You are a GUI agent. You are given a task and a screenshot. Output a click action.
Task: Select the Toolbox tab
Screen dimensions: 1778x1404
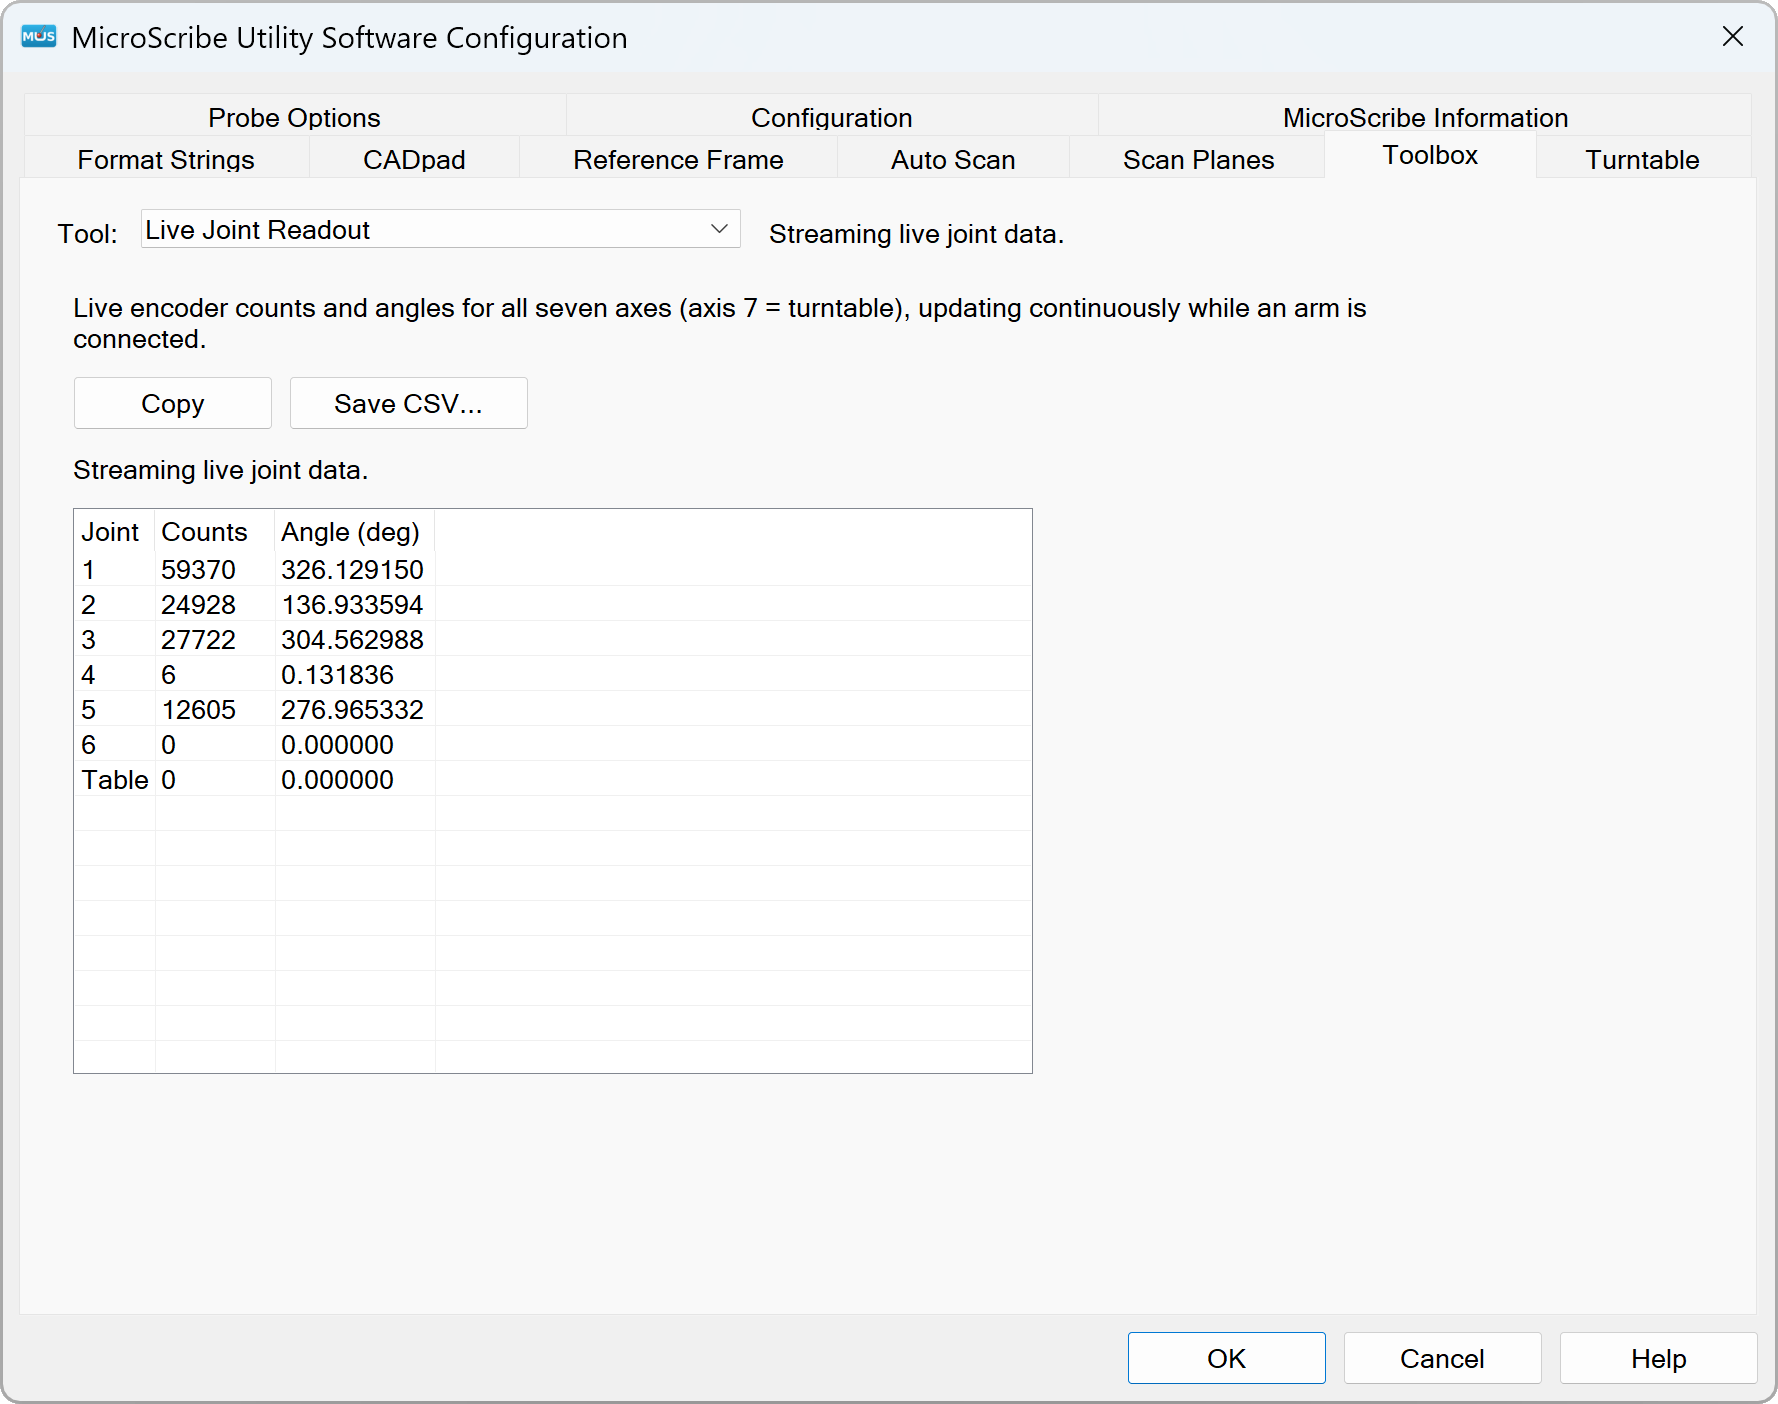point(1430,156)
